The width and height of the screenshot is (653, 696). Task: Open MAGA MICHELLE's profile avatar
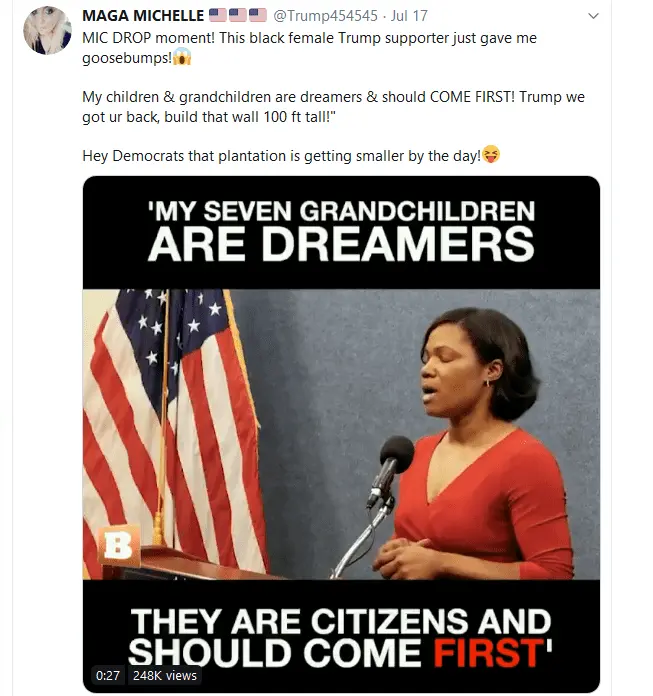(47, 31)
